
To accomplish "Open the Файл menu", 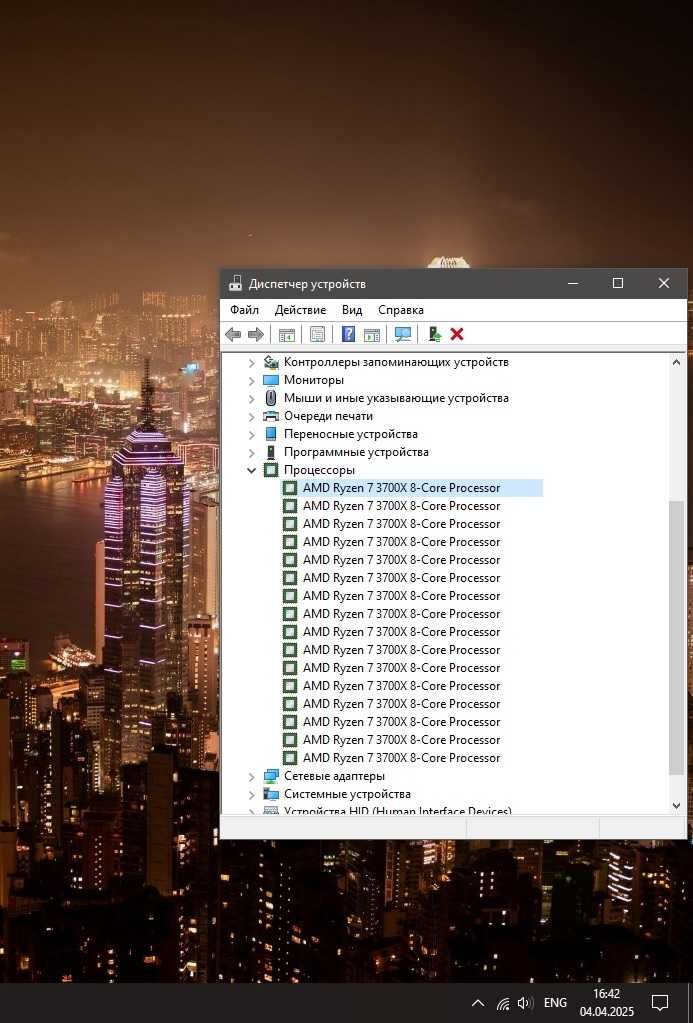I will [x=244, y=310].
